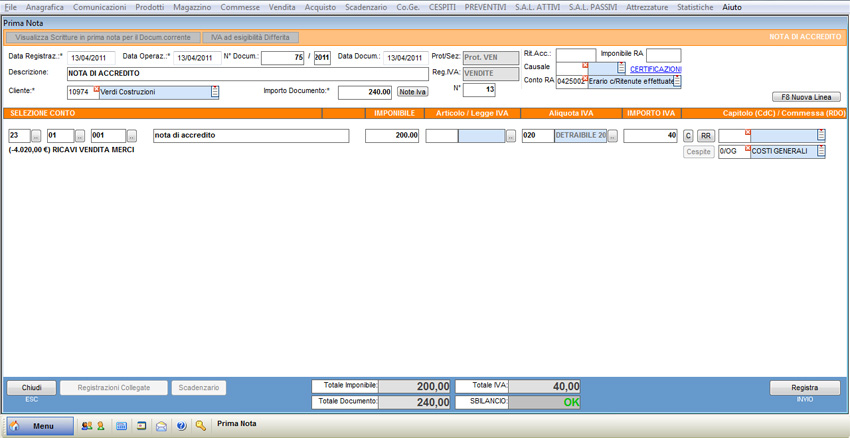Click the key icon in bottom toolbar
Screen dimensions: 850x438
pyautogui.click(x=201, y=426)
